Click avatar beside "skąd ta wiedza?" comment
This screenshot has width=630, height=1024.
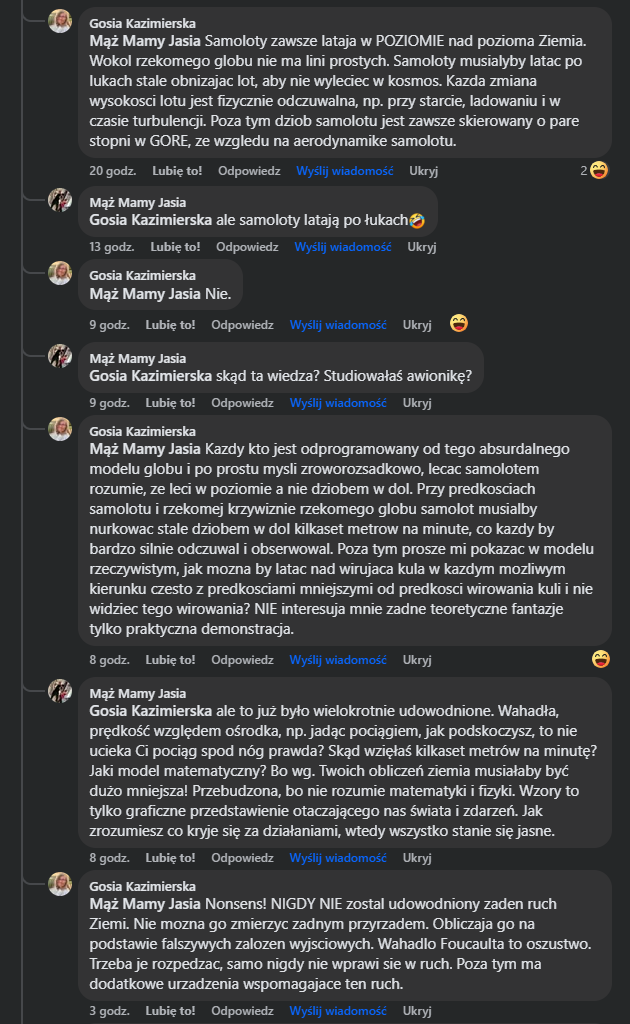(60, 356)
